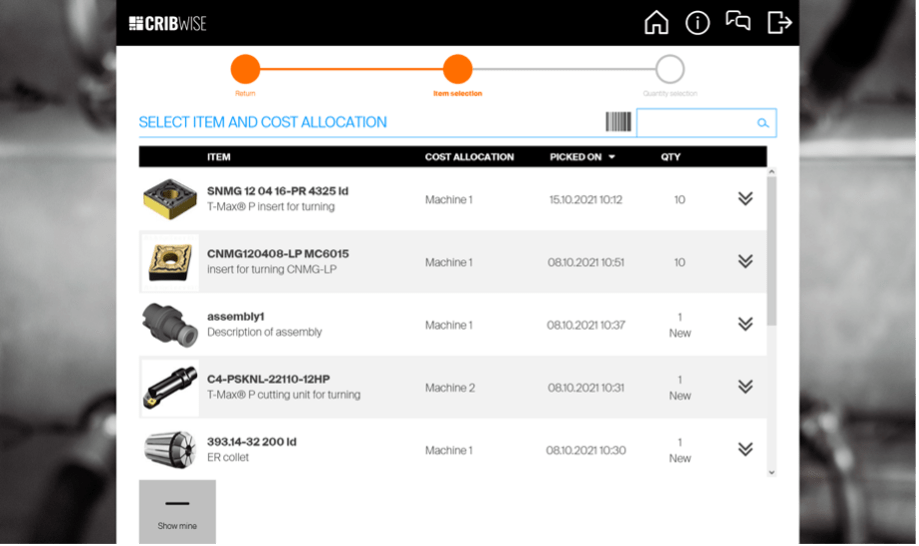Open the chat messages icon
This screenshot has width=919, height=546.
(738, 22)
